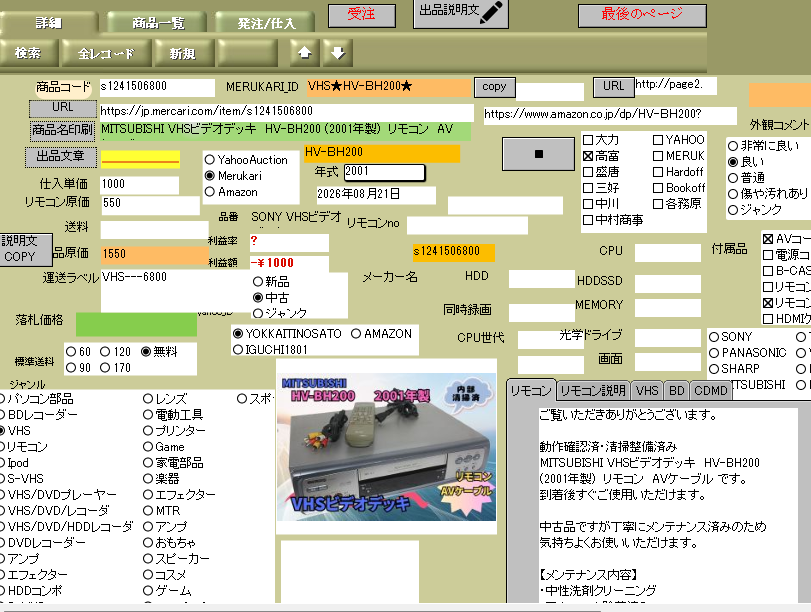This screenshot has width=811, height=612.
Task: Click the MITSUBISHI HV-BH200 product thumbnail
Action: coord(386,446)
